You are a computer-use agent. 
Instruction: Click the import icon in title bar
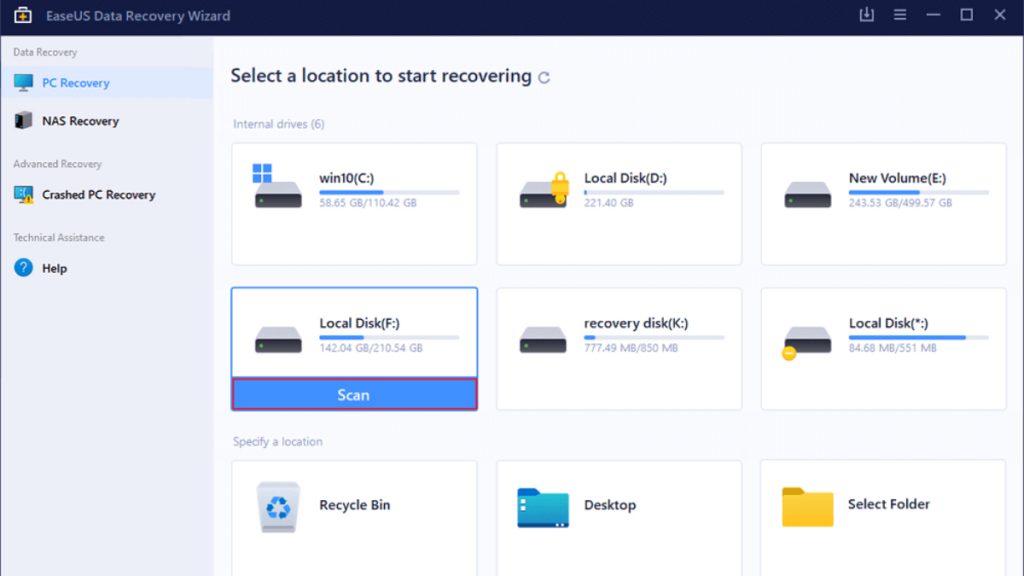pos(866,15)
